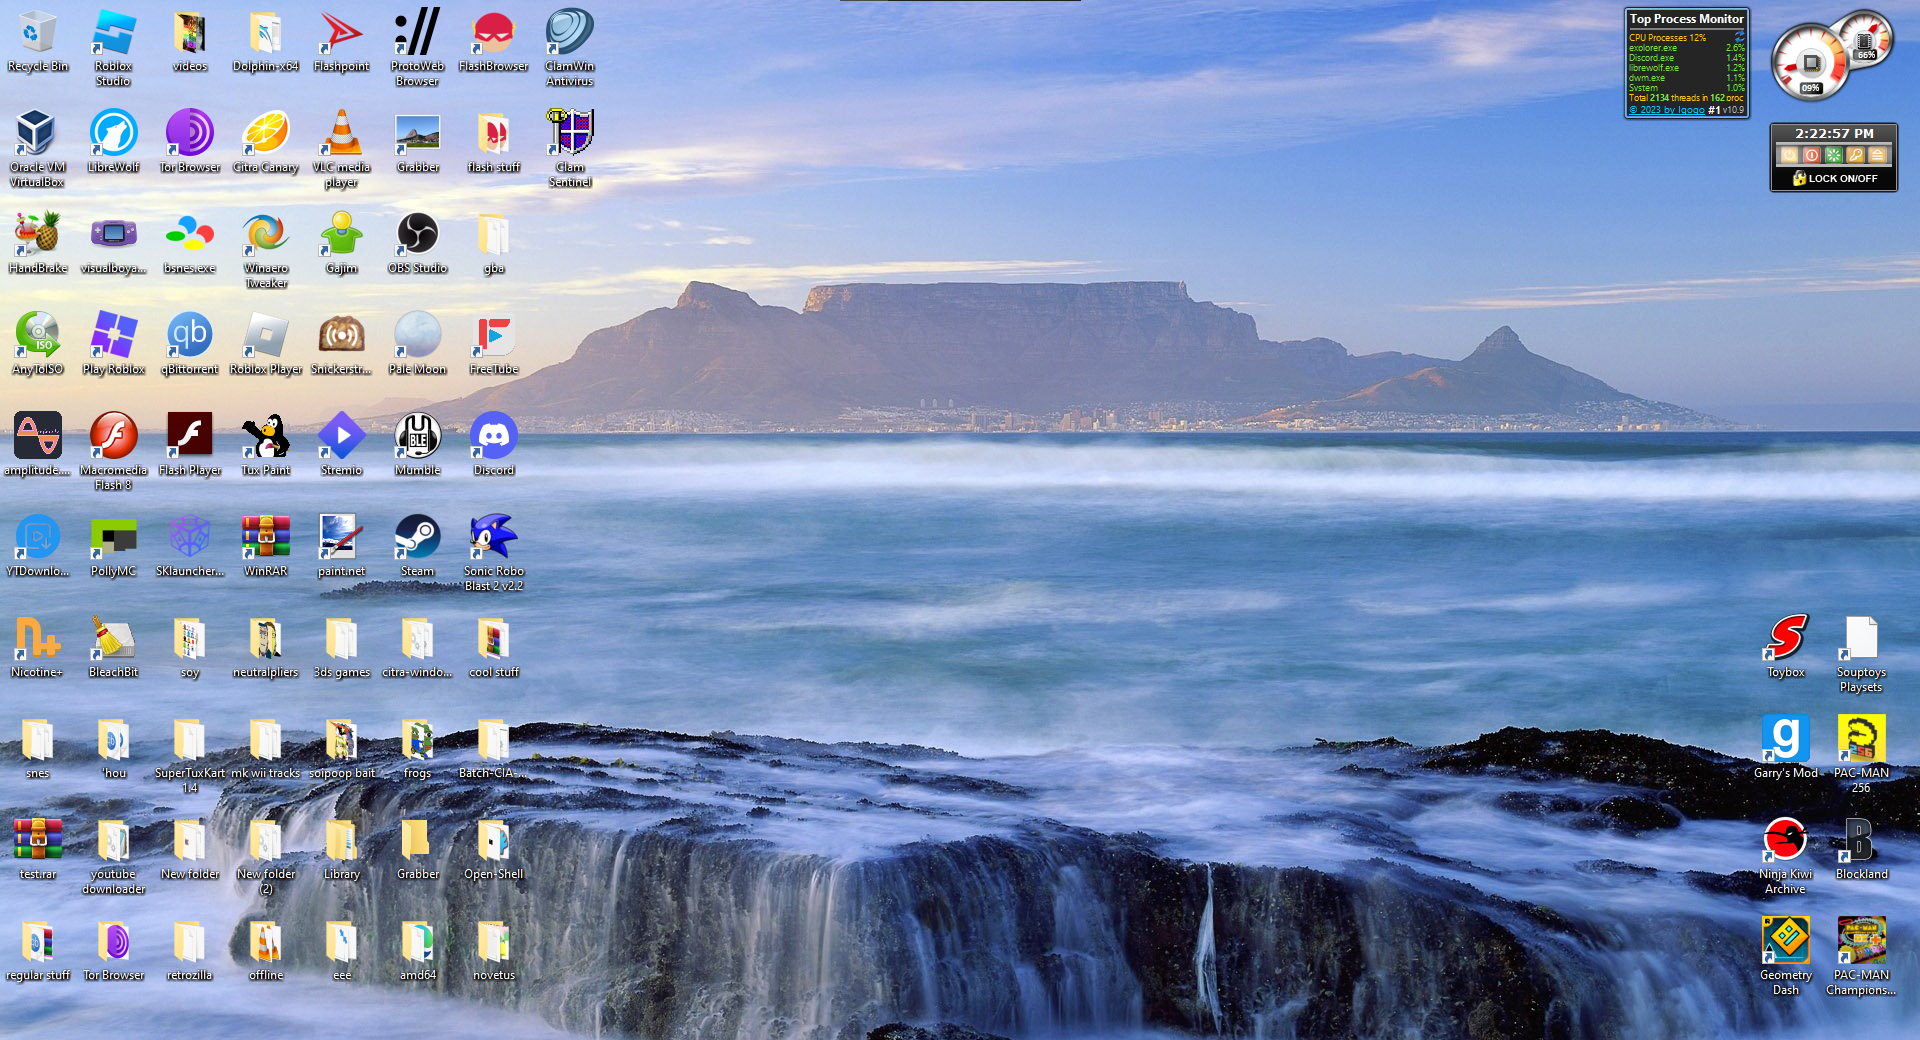Open VLC media player shortcut
The height and width of the screenshot is (1040, 1920).
click(x=341, y=134)
